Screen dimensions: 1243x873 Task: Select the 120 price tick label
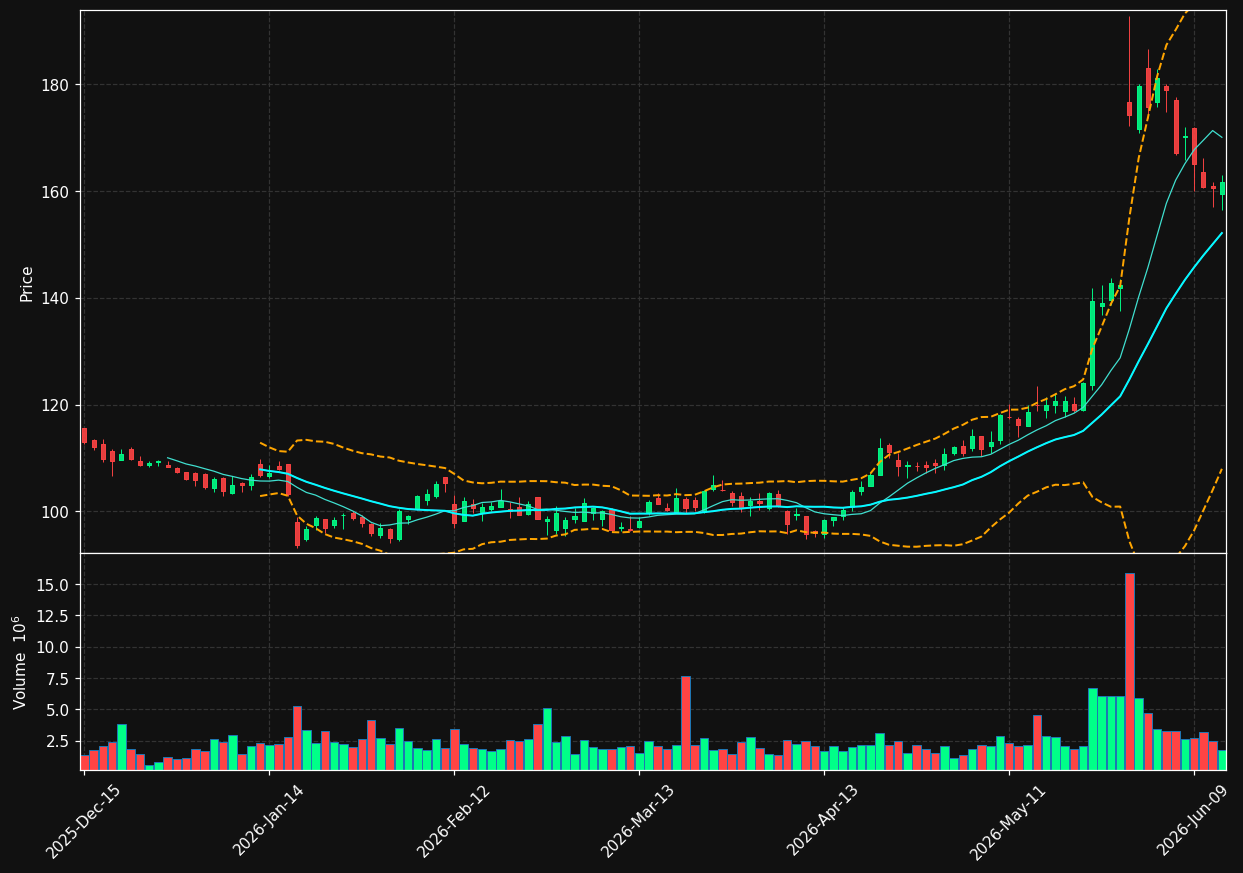click(55, 405)
